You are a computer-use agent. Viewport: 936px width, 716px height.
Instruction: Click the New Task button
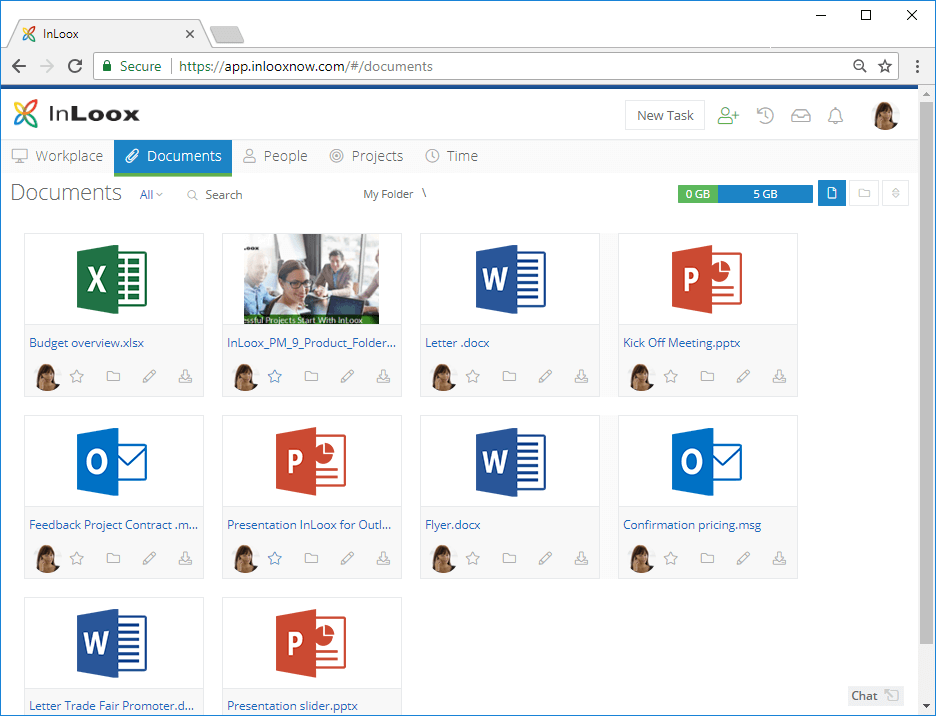665,115
